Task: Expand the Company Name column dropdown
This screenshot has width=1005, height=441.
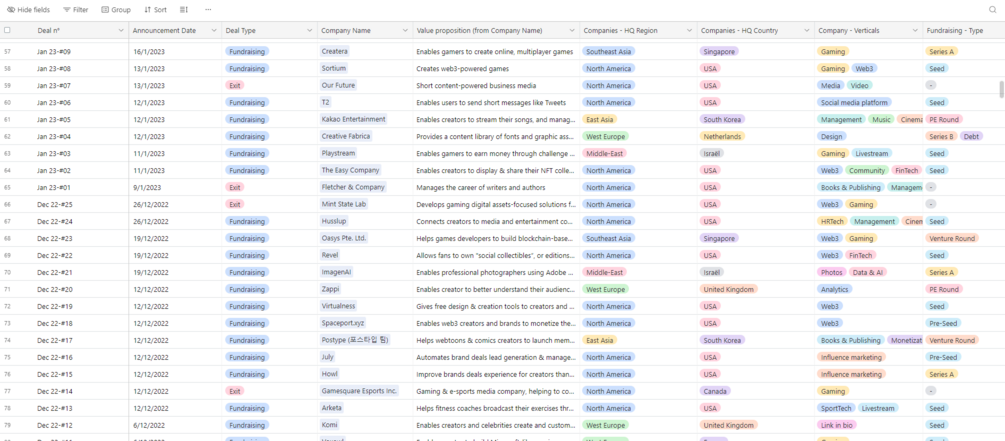Action: pos(405,30)
